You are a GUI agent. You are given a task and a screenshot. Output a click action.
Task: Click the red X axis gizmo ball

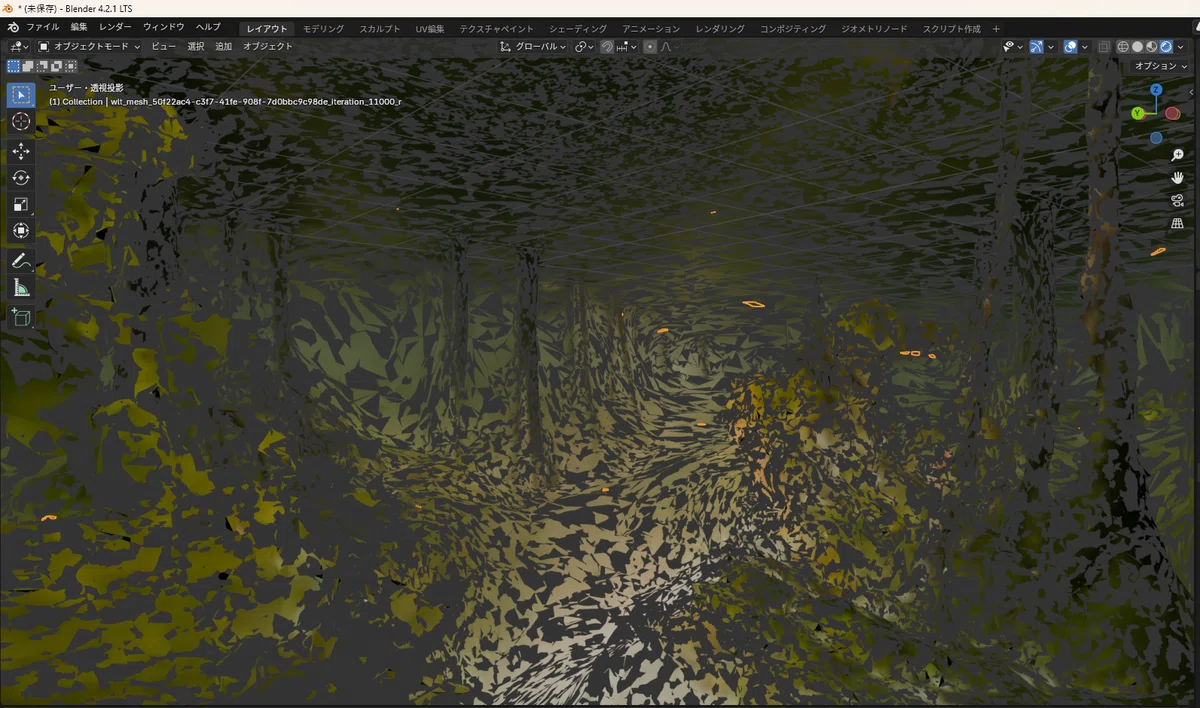pos(1172,113)
